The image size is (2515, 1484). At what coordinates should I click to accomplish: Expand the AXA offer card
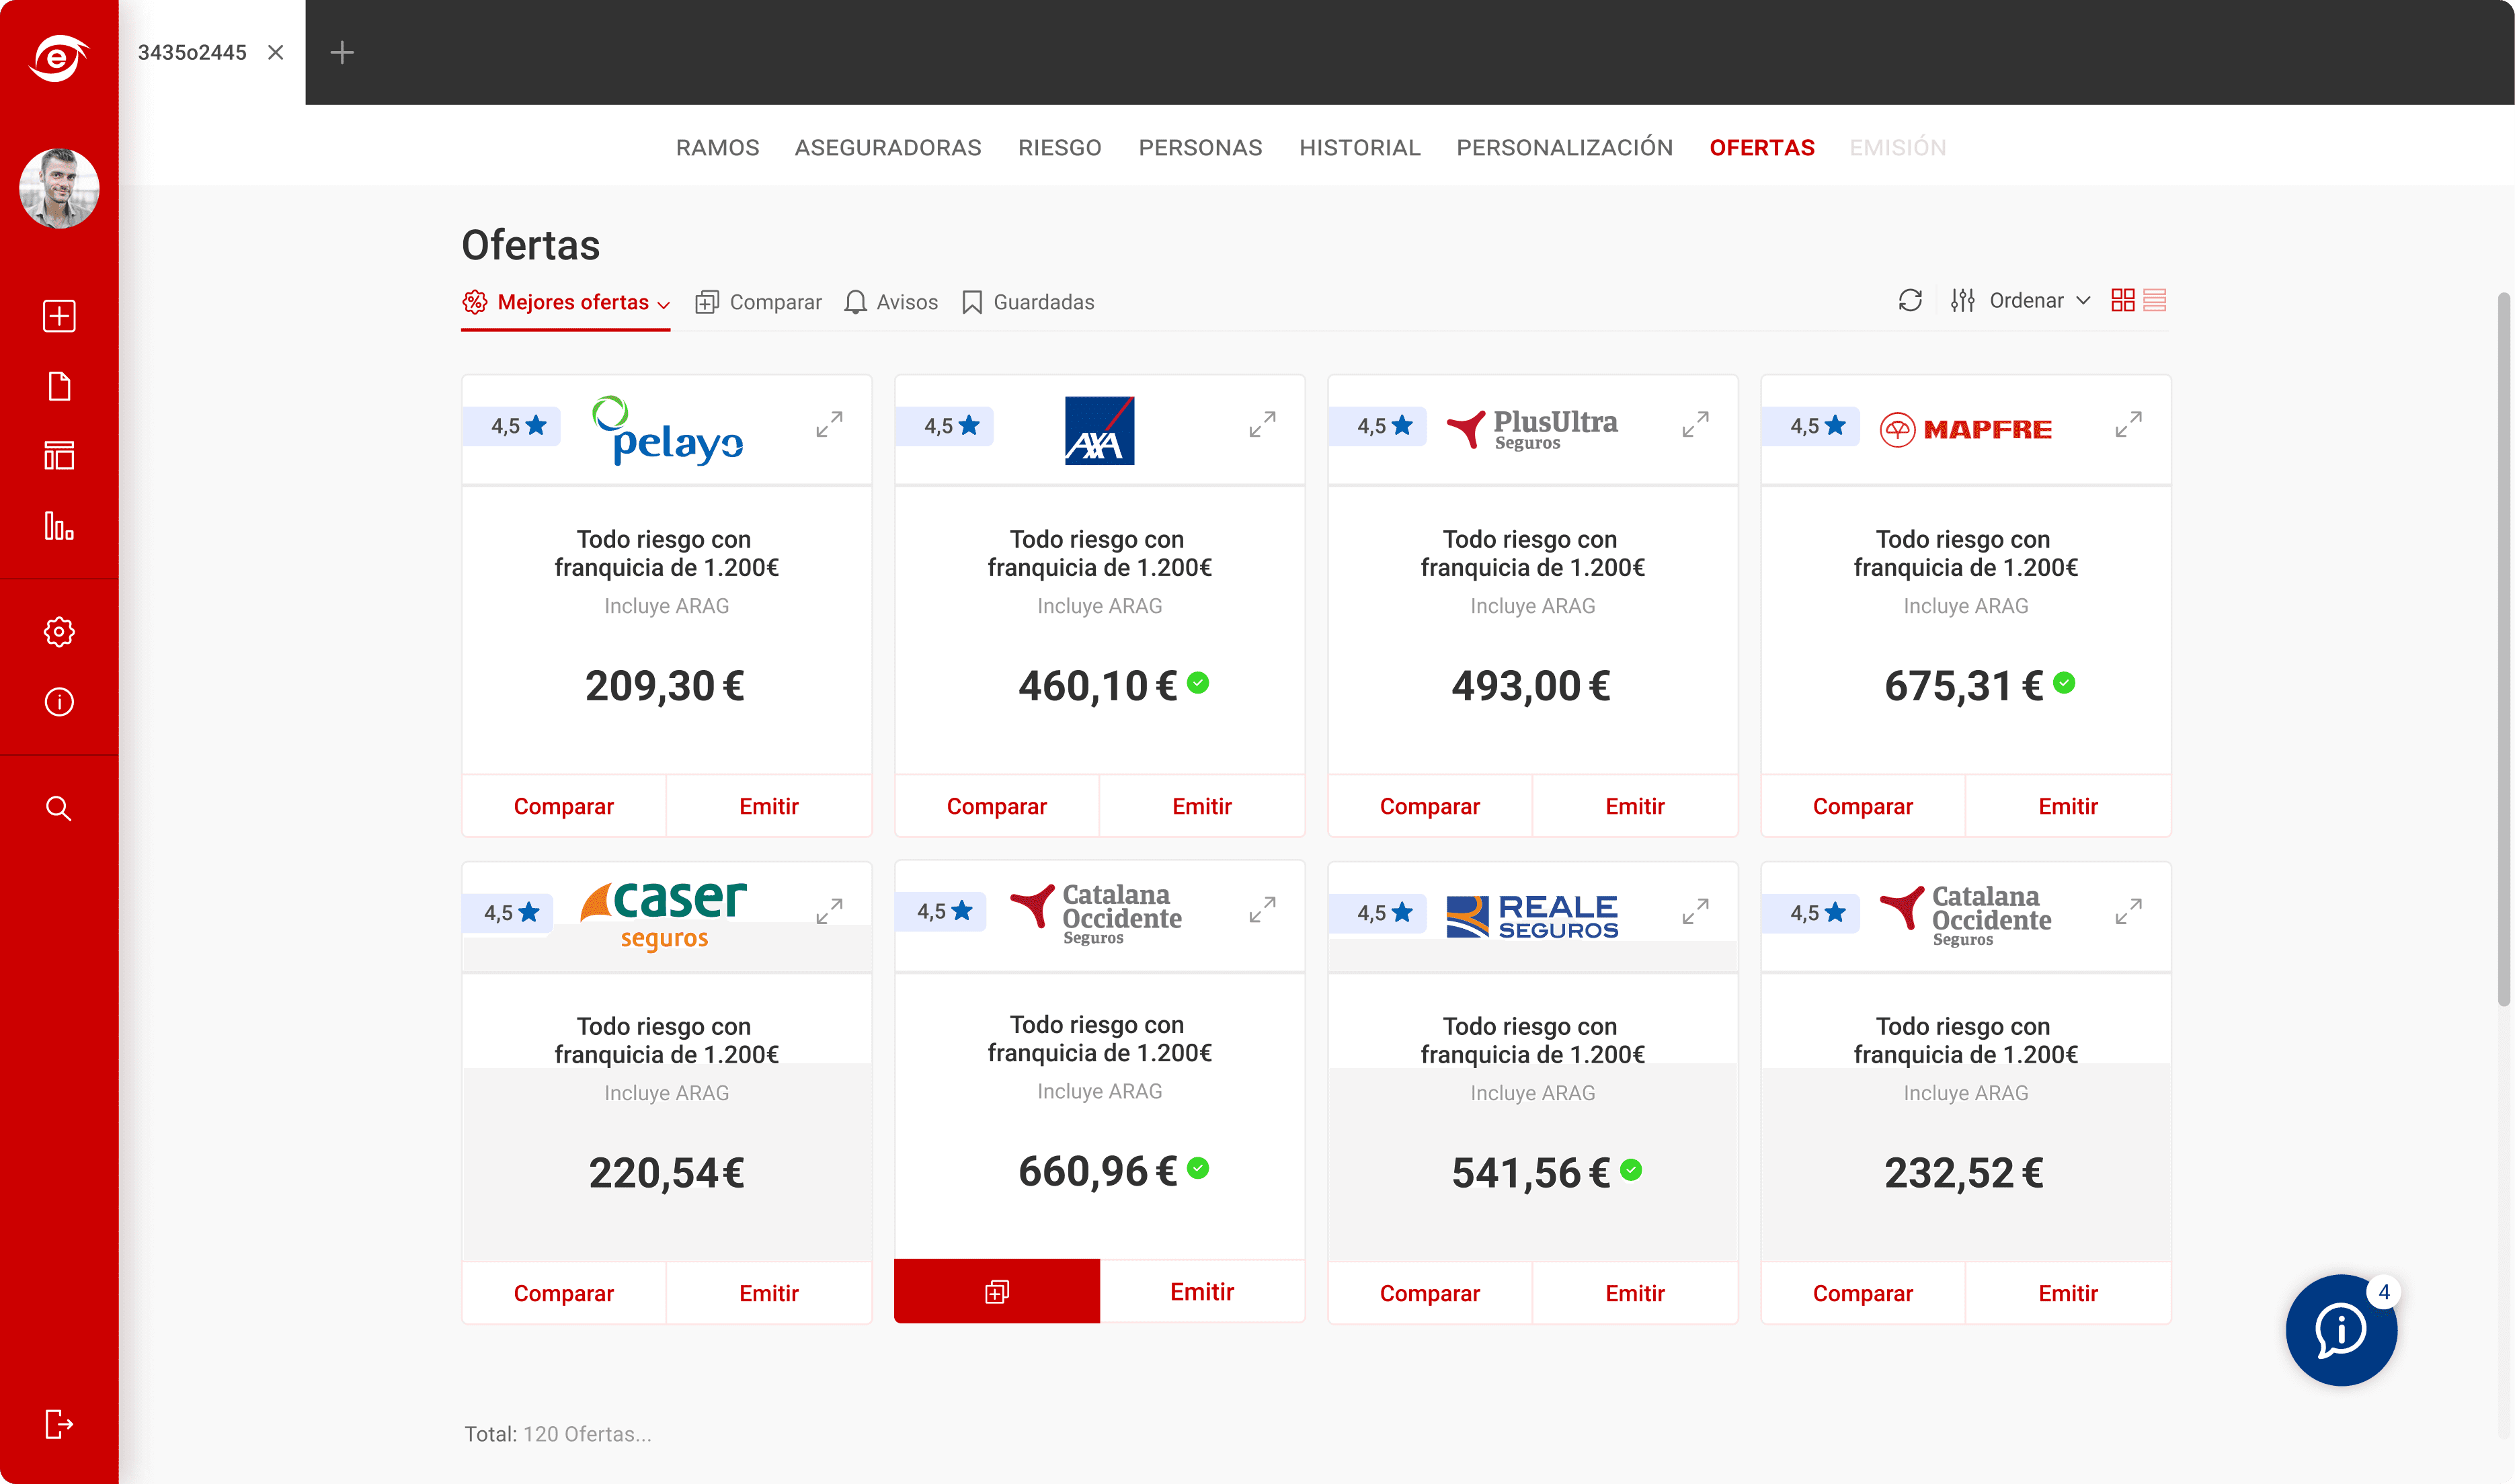pyautogui.click(x=1262, y=424)
